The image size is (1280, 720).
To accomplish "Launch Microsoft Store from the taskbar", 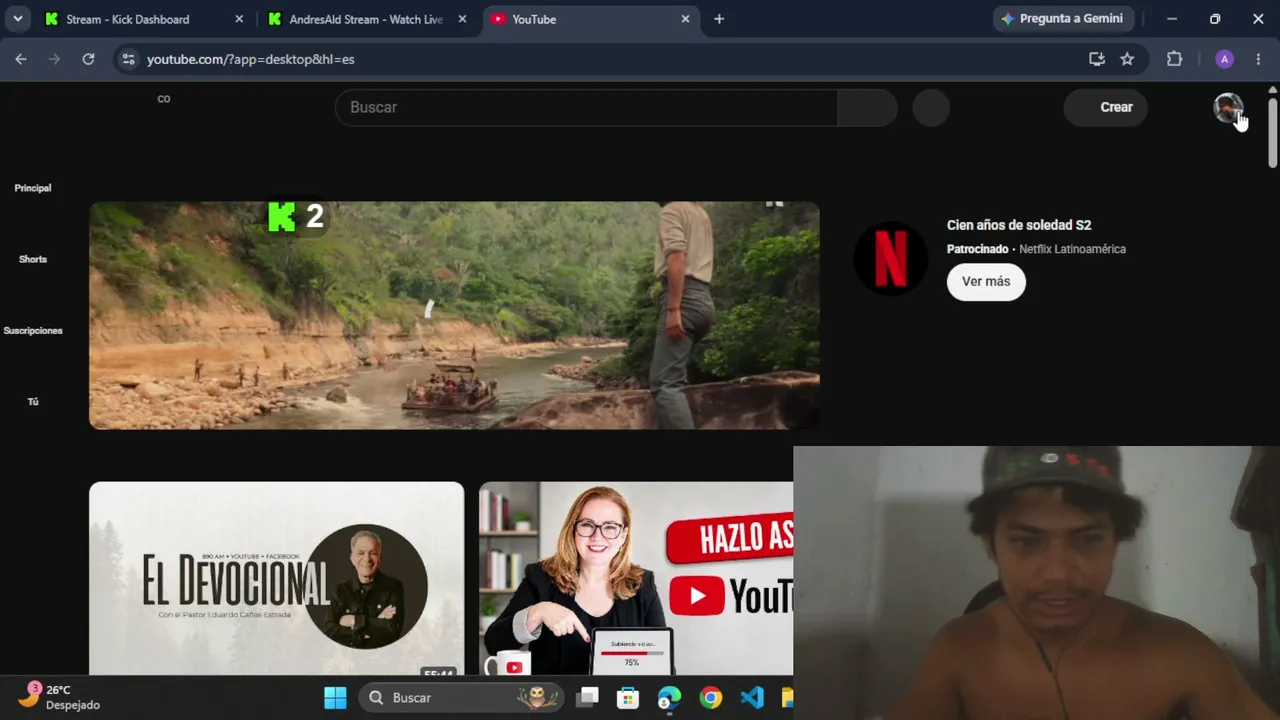I will click(x=628, y=697).
